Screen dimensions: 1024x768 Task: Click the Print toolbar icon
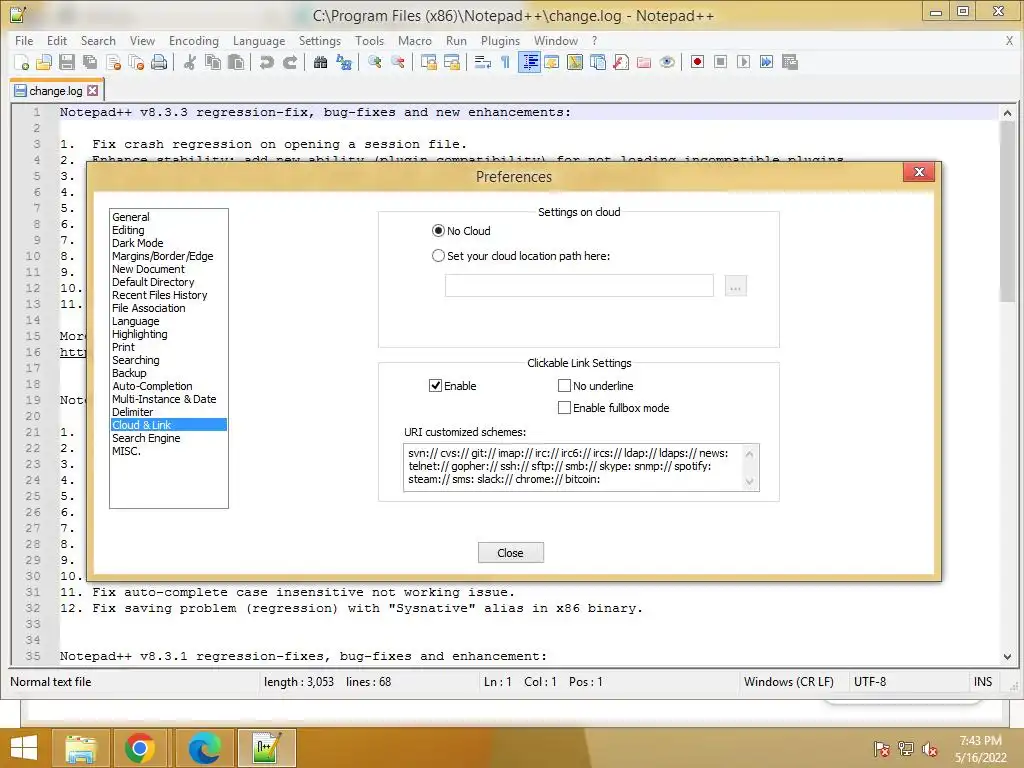click(159, 62)
